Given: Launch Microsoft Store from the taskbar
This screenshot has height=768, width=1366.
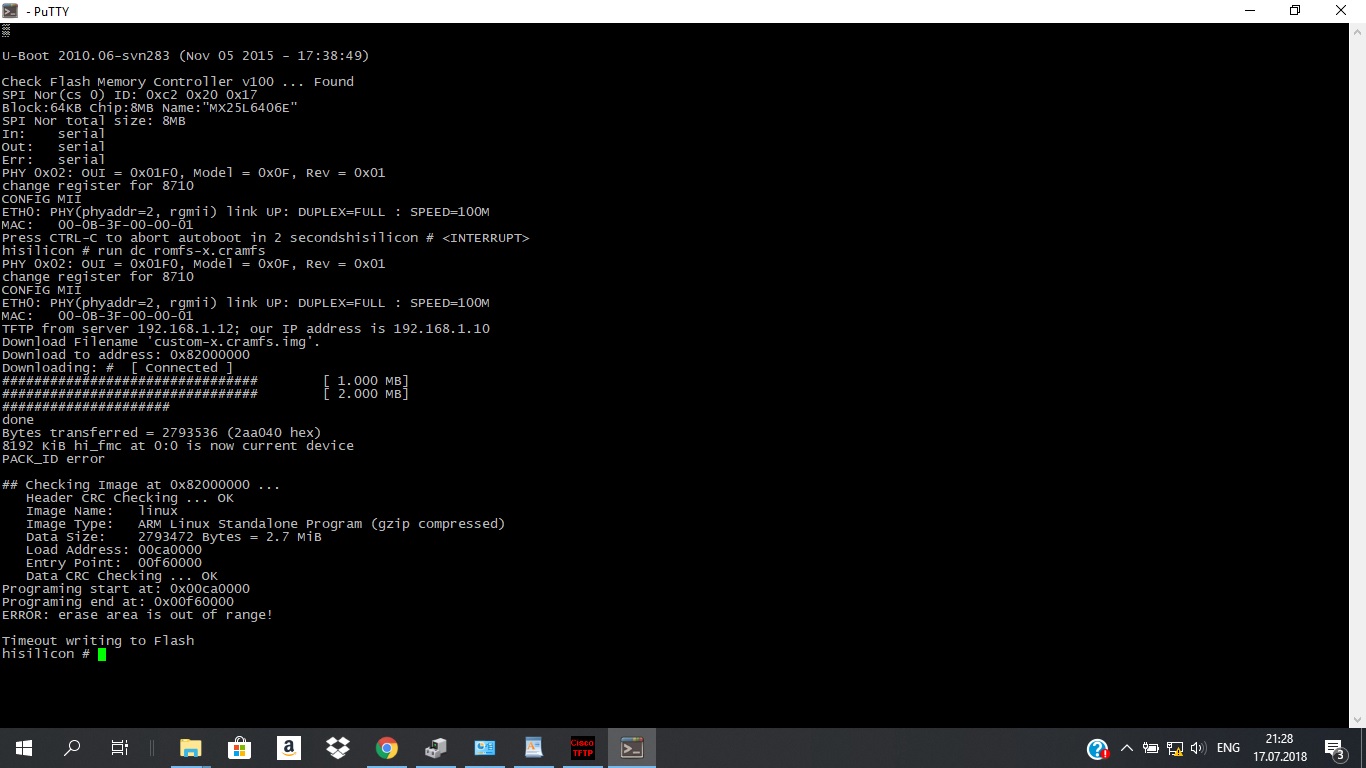Looking at the screenshot, I should [239, 748].
